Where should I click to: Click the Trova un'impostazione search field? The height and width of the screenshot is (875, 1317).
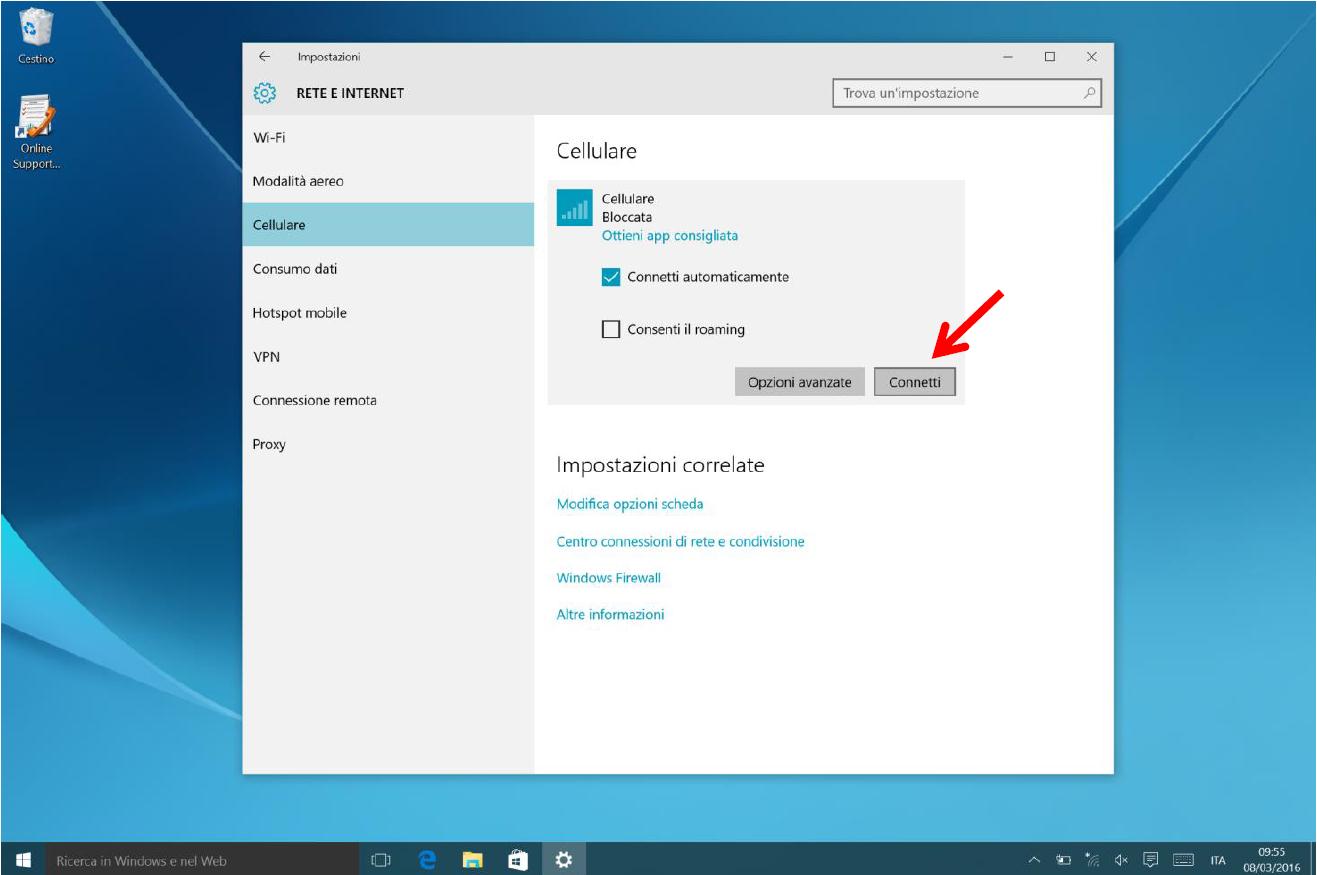point(966,93)
